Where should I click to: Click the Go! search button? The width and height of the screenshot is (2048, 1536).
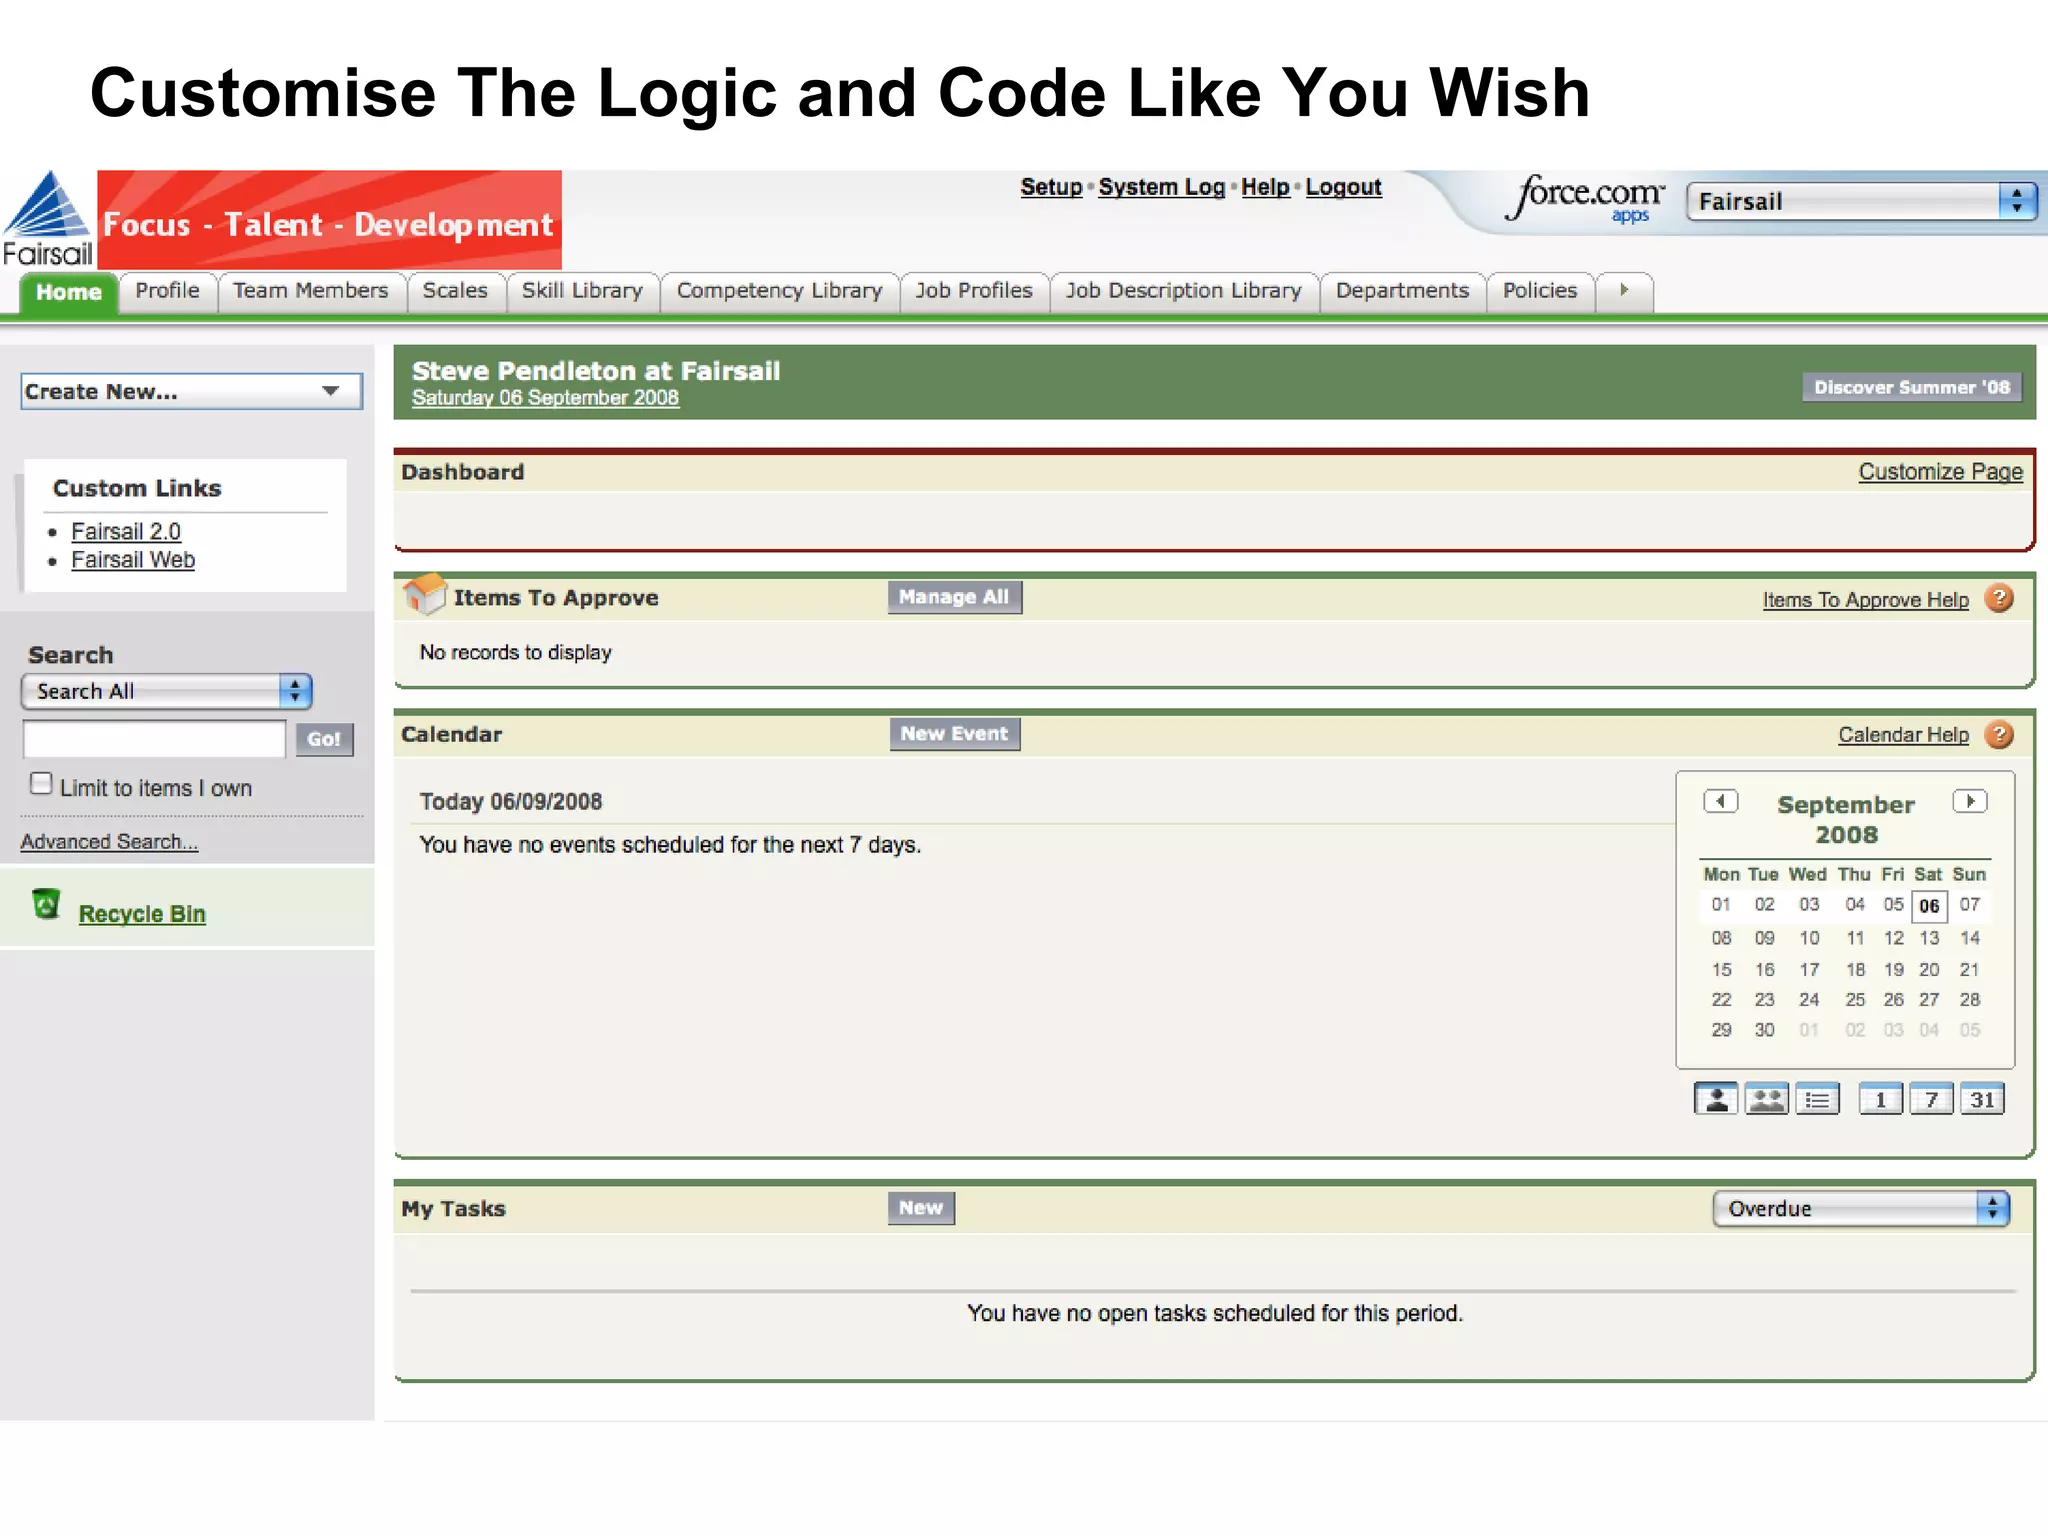[x=324, y=739]
